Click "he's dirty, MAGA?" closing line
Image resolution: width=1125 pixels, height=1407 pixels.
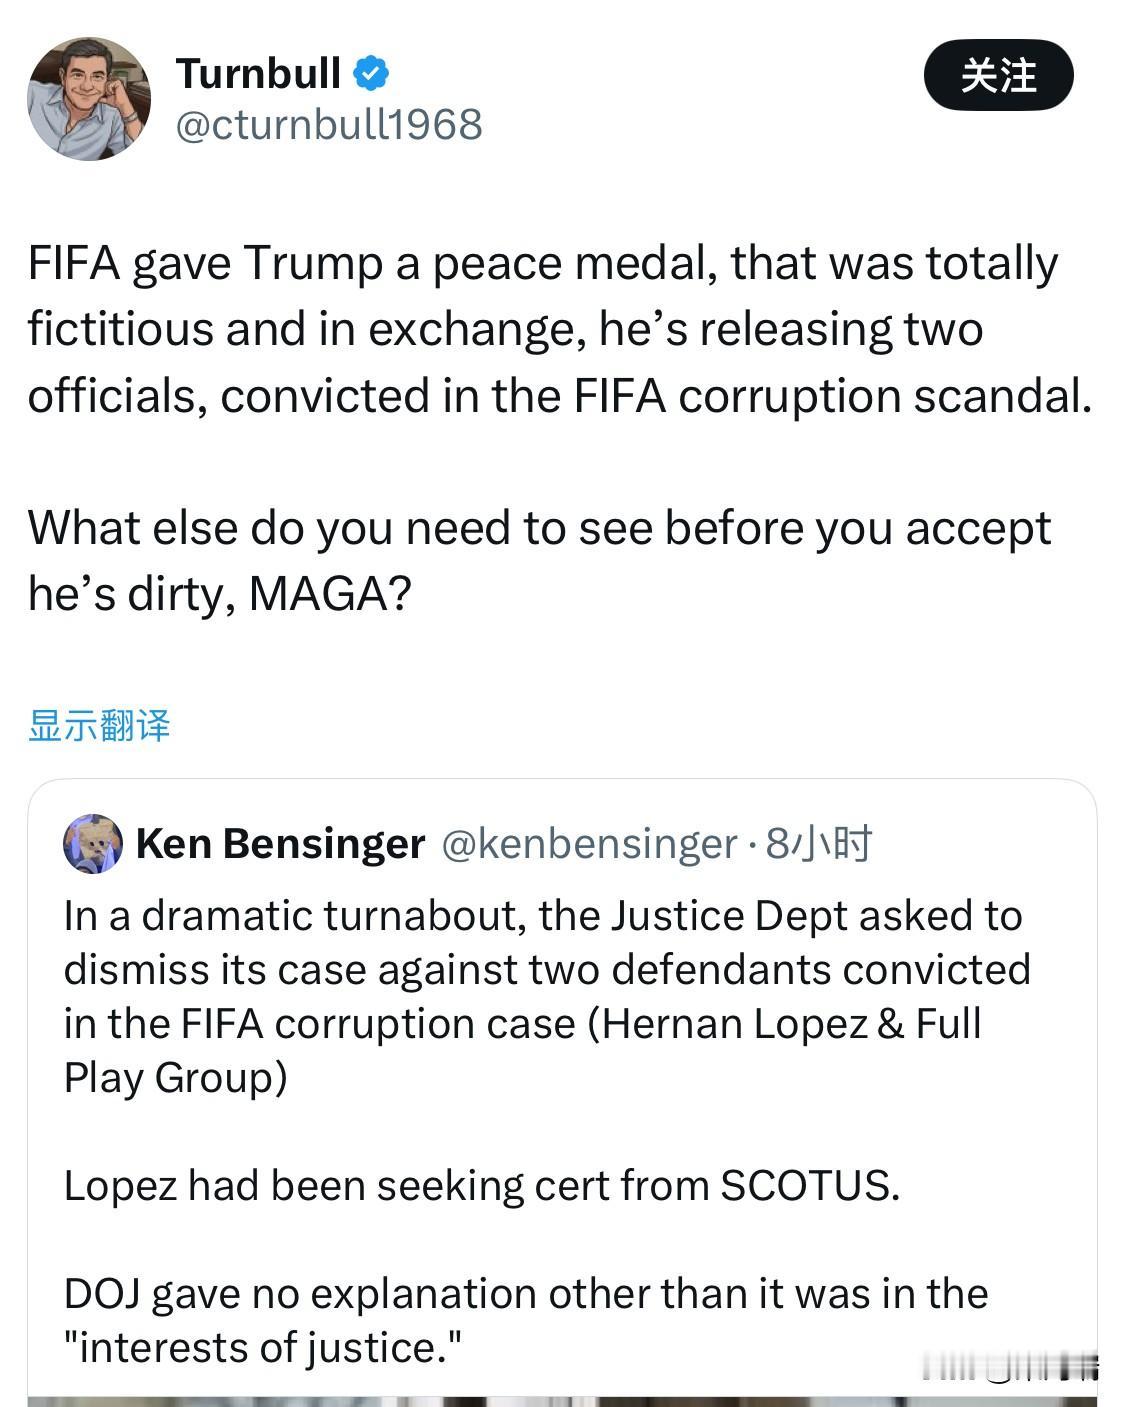(x=220, y=594)
